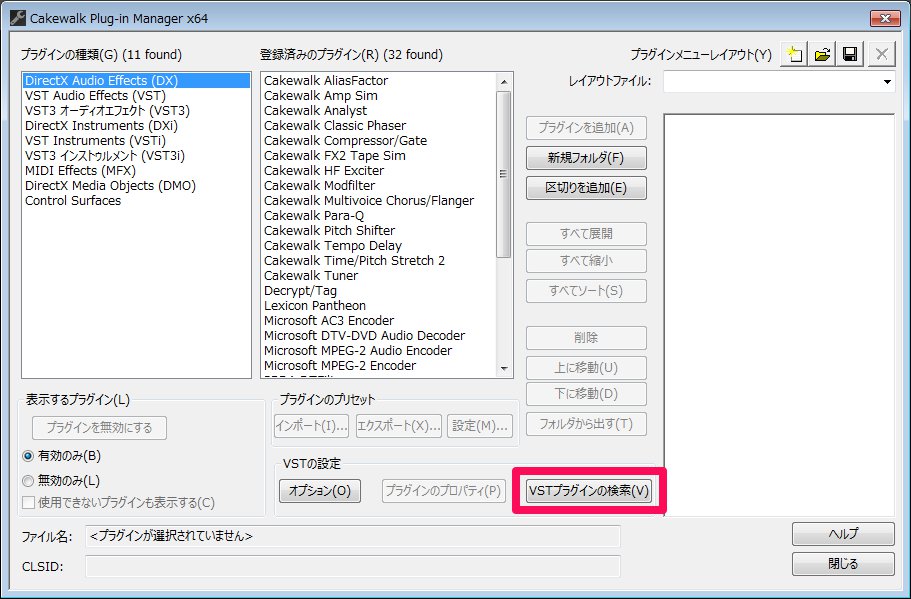Click the delete layout X icon
Viewport: 911px width, 599px height.
(x=881, y=55)
